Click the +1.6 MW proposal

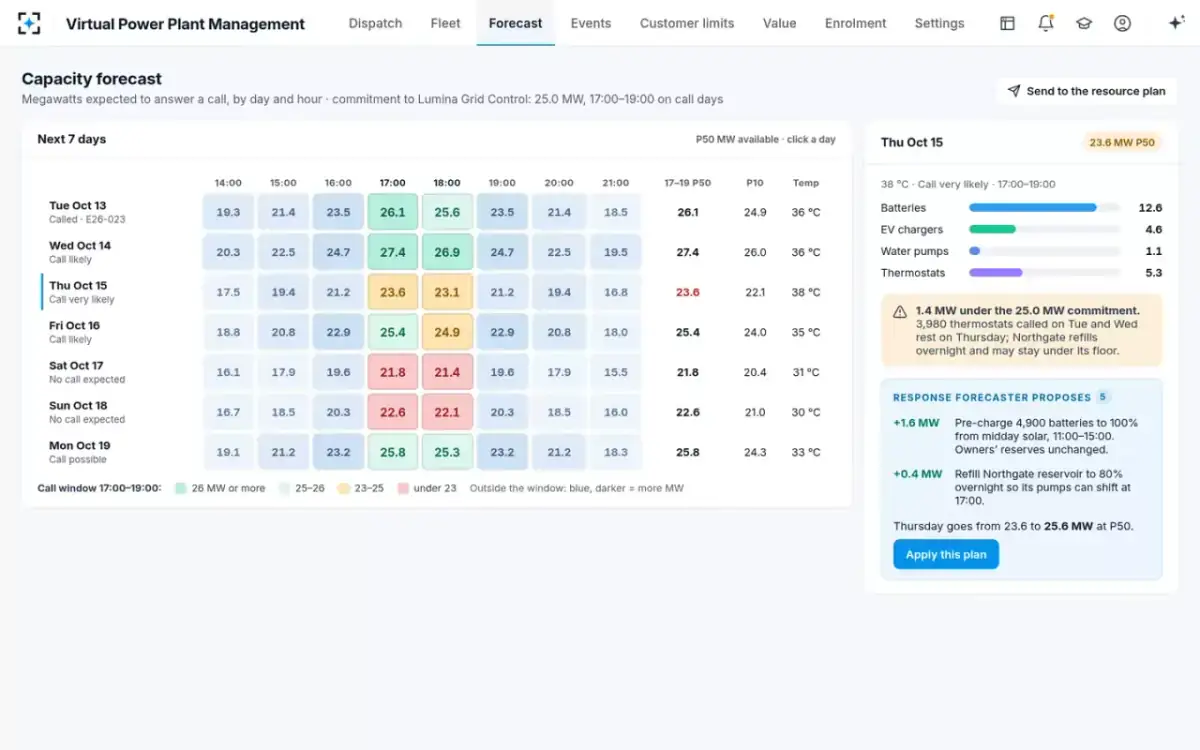[1022, 437]
